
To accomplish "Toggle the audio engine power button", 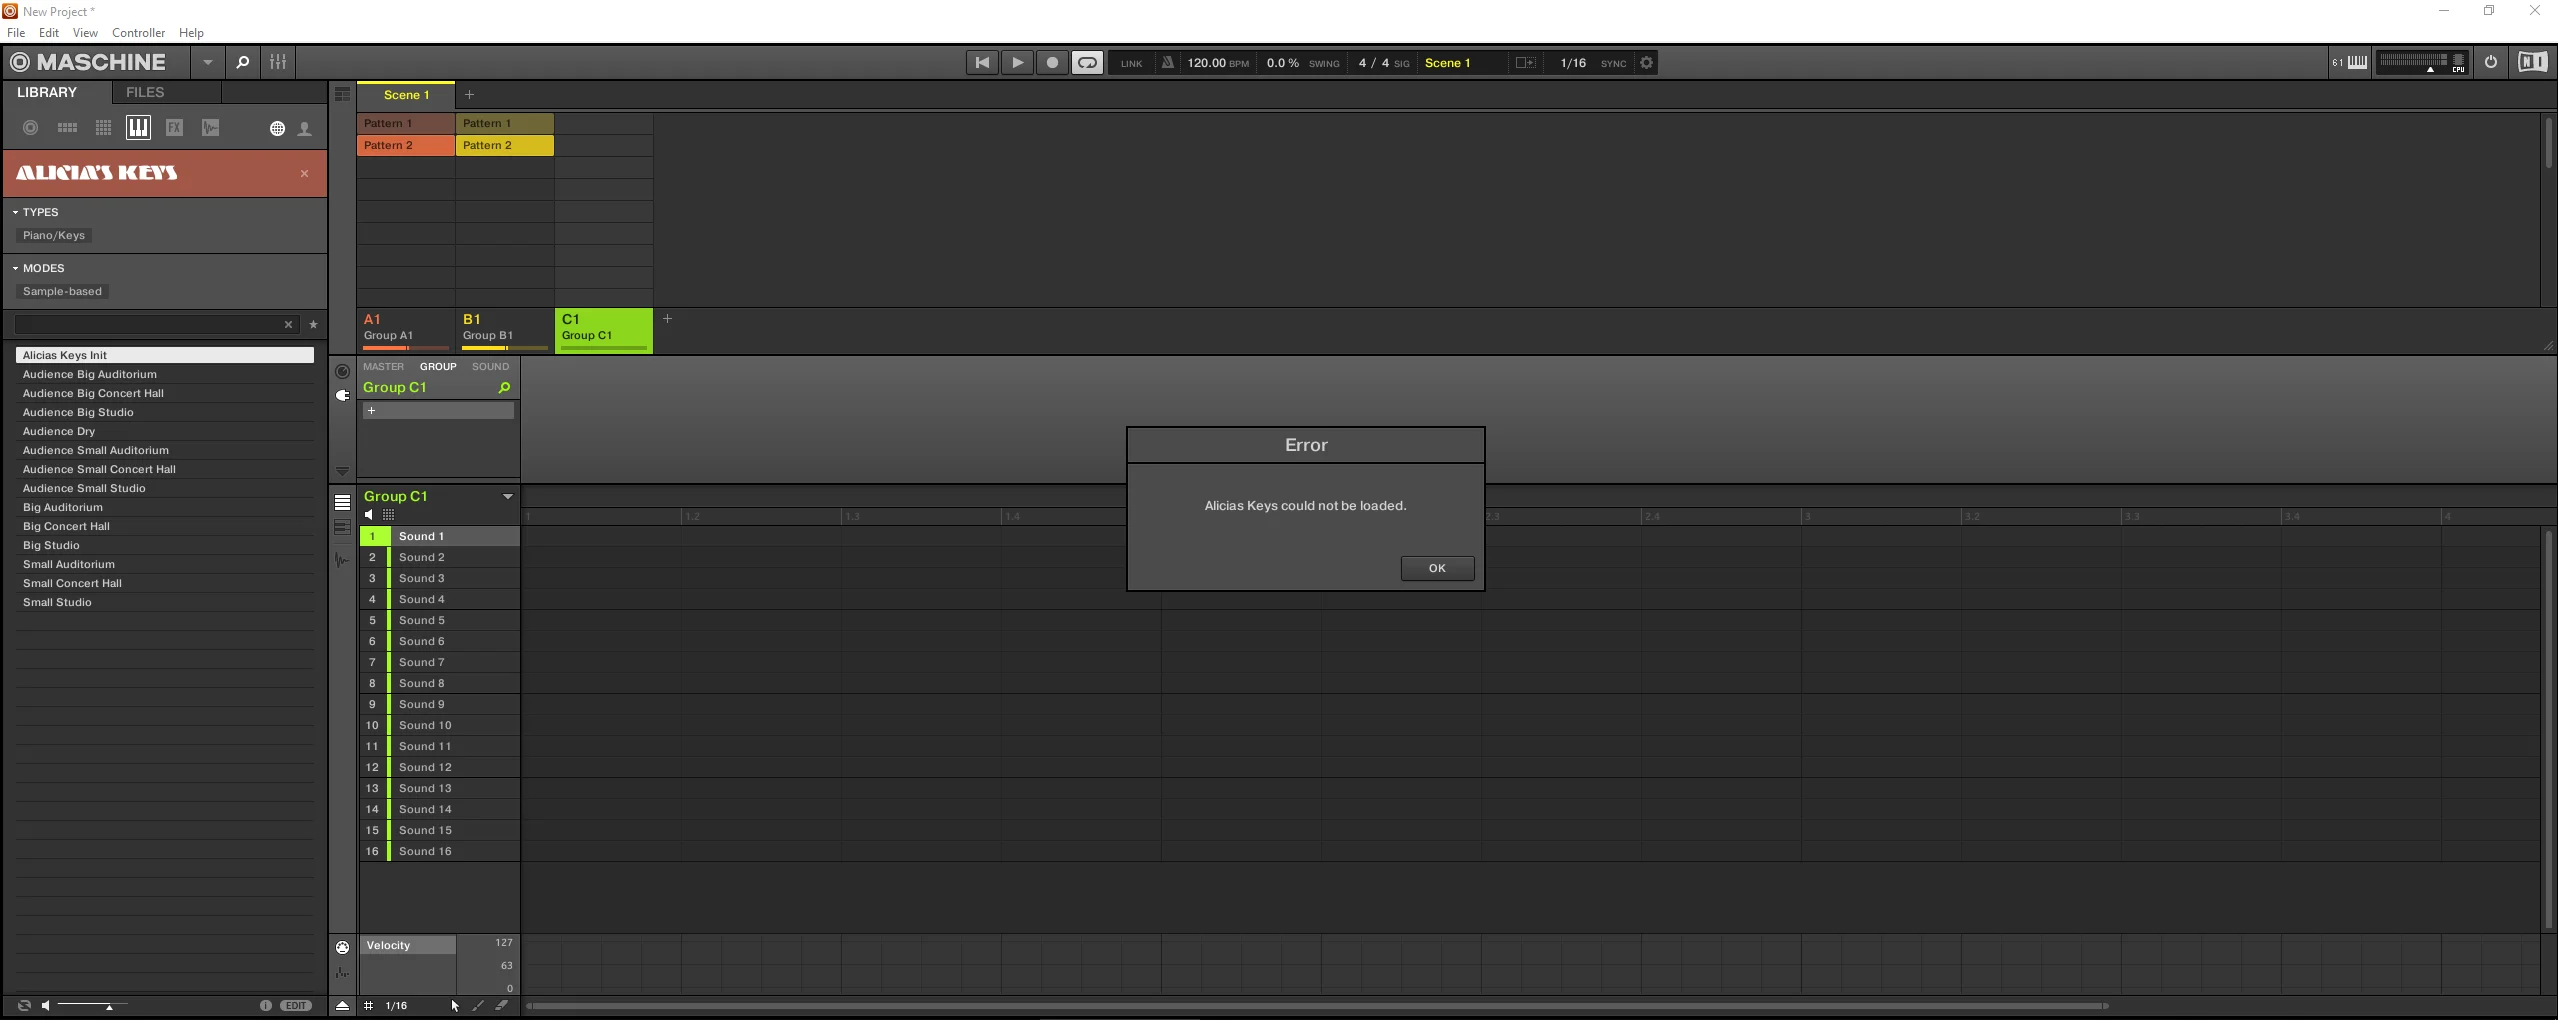I will point(2491,62).
